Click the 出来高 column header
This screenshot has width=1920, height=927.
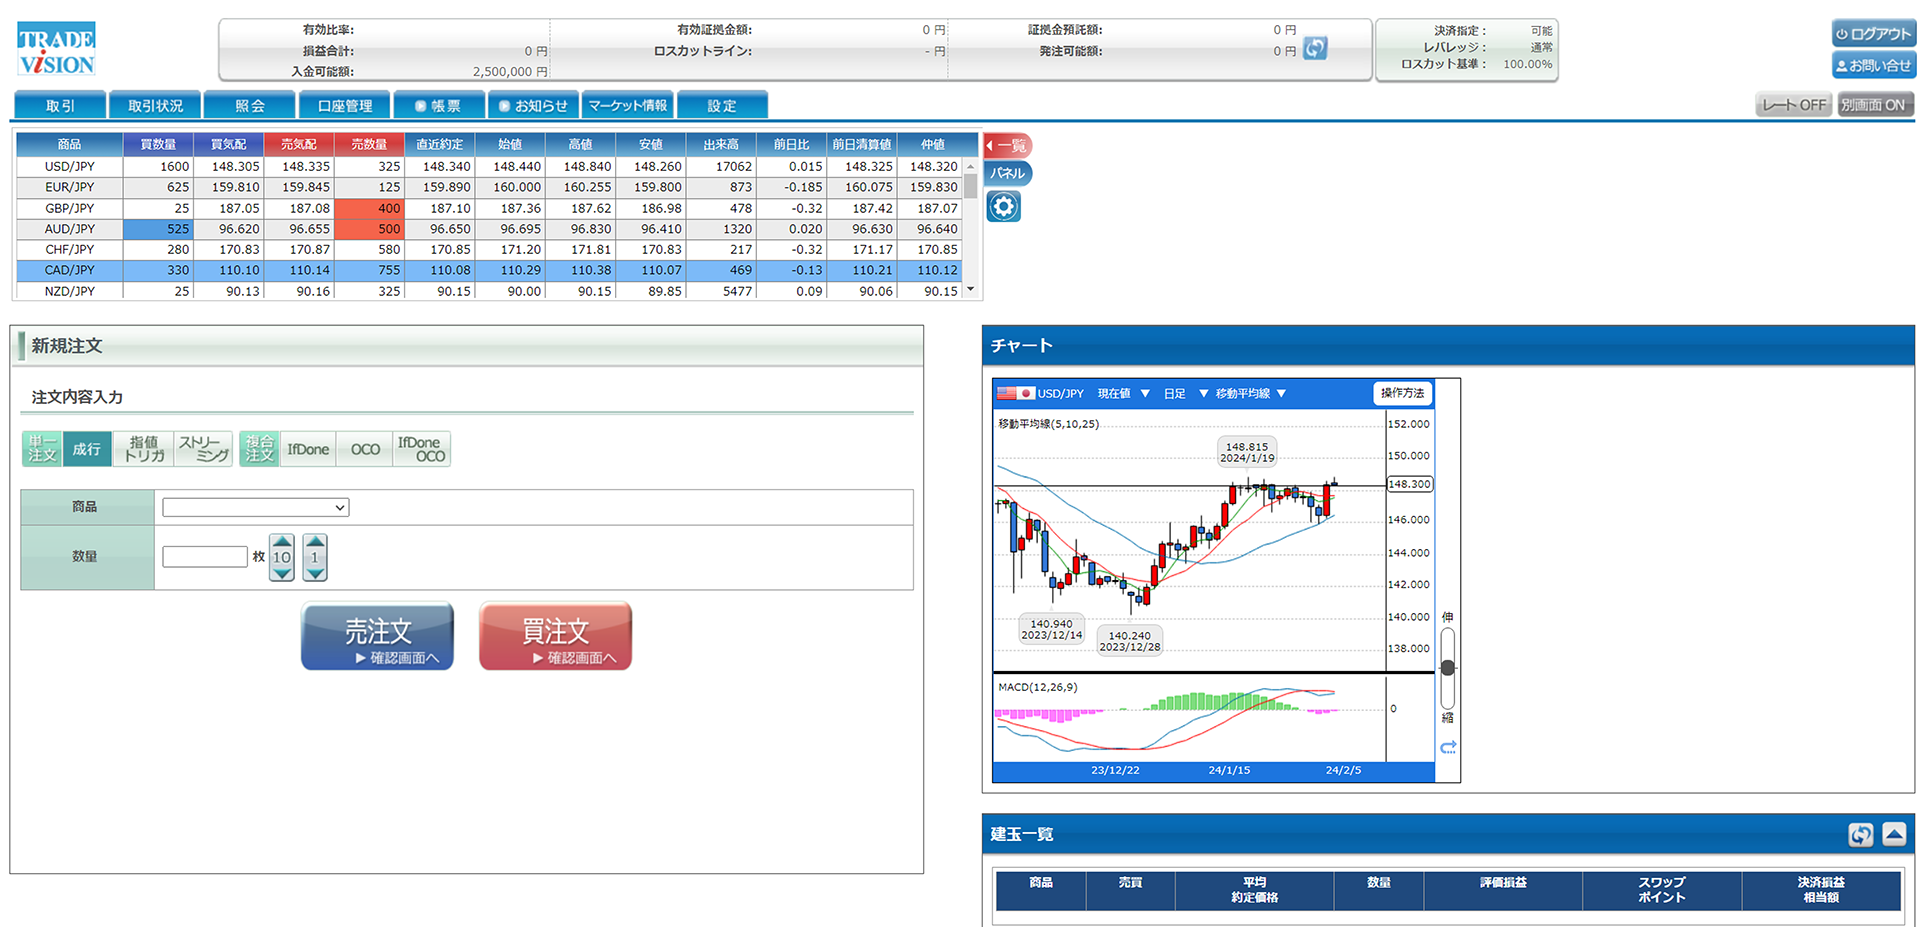(721, 144)
